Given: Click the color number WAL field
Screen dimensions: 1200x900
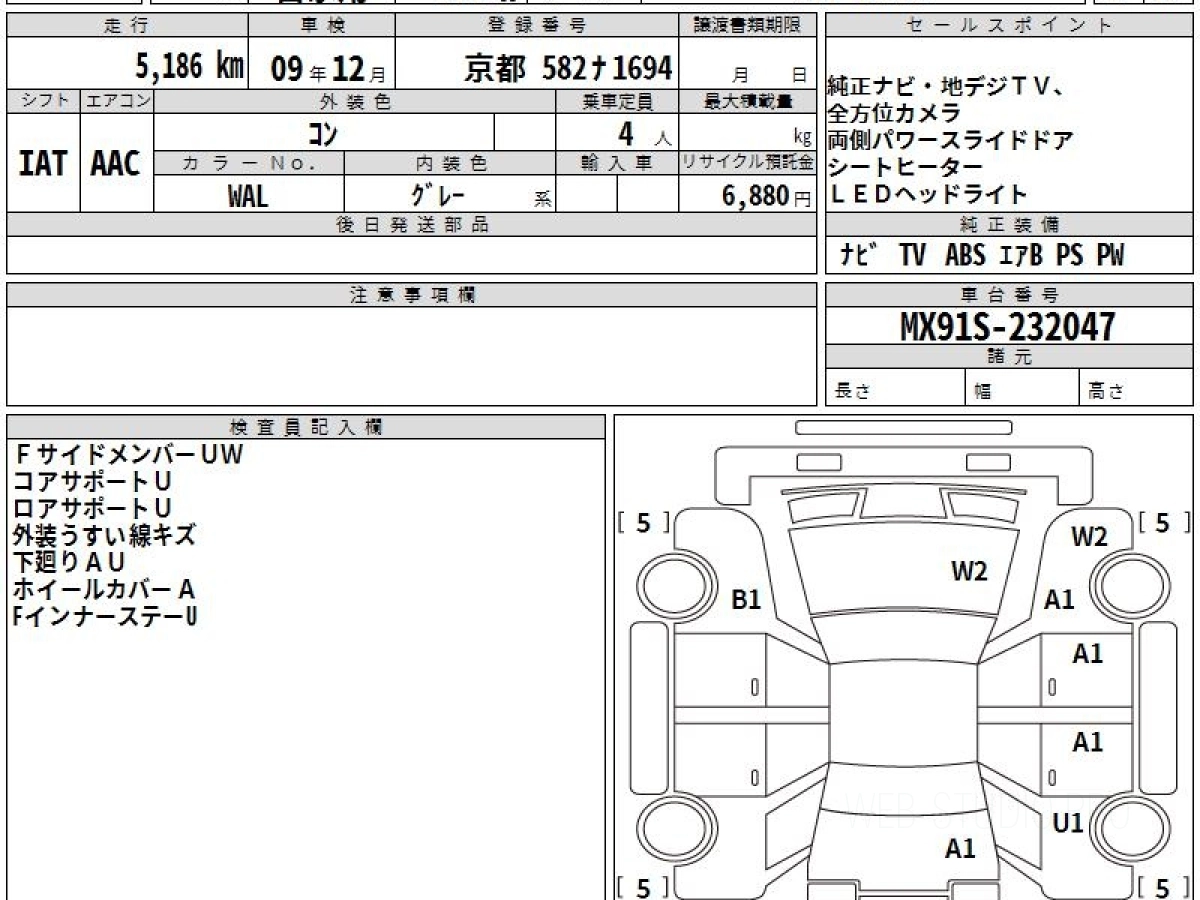Looking at the screenshot, I should pos(249,196).
